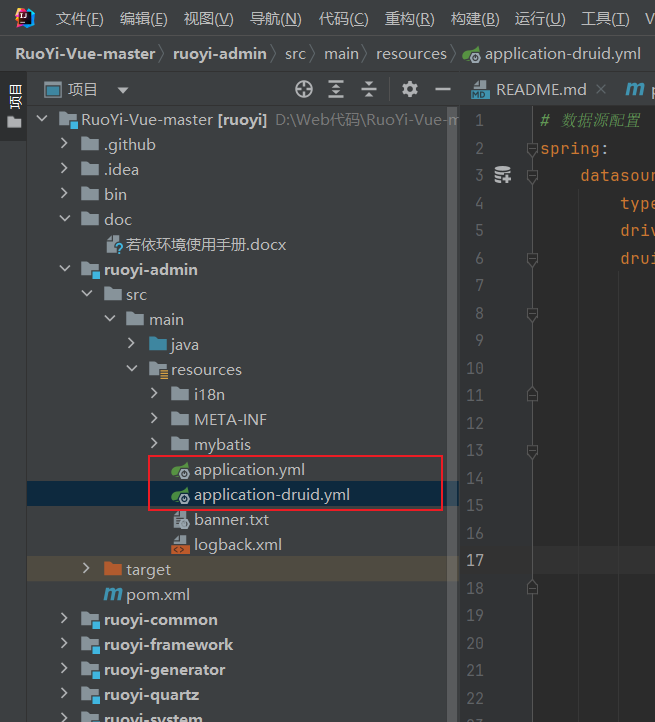Expand the .github folder
This screenshot has height=722, width=655.
coord(64,144)
